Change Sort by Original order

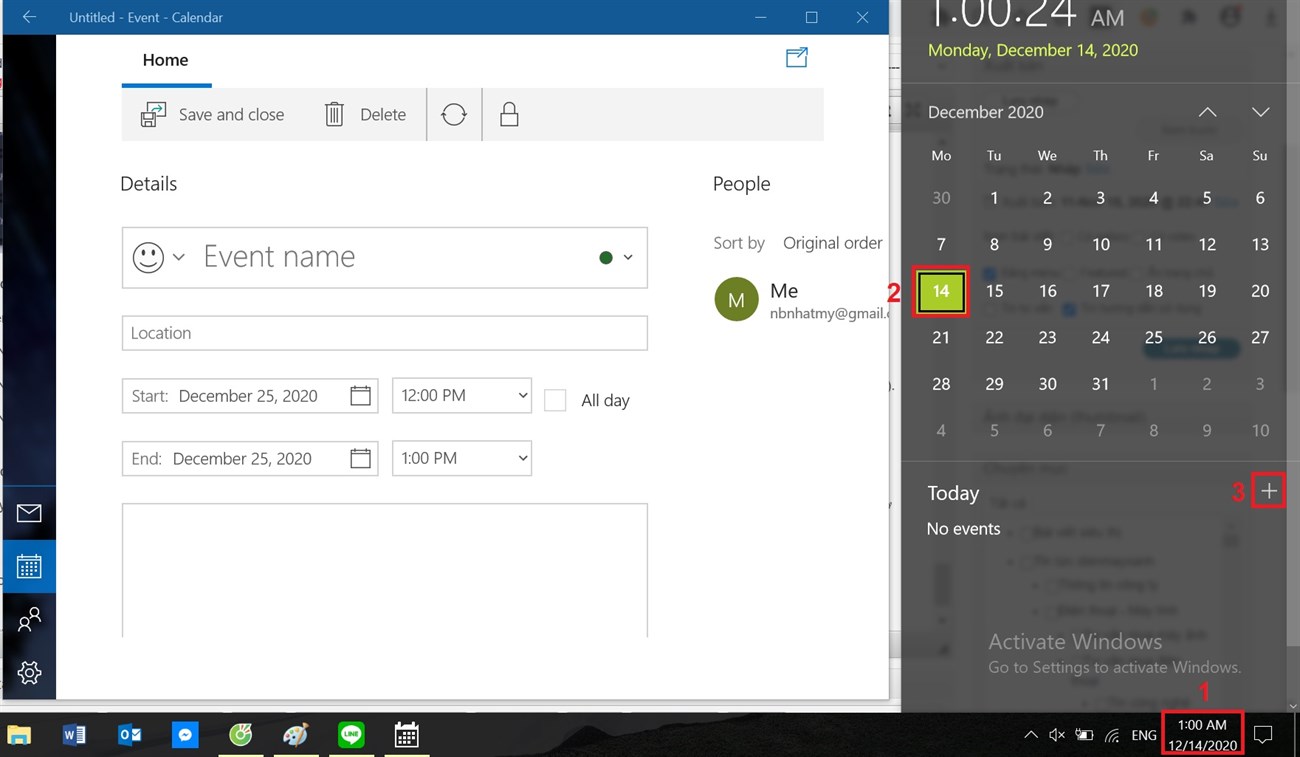tap(832, 243)
